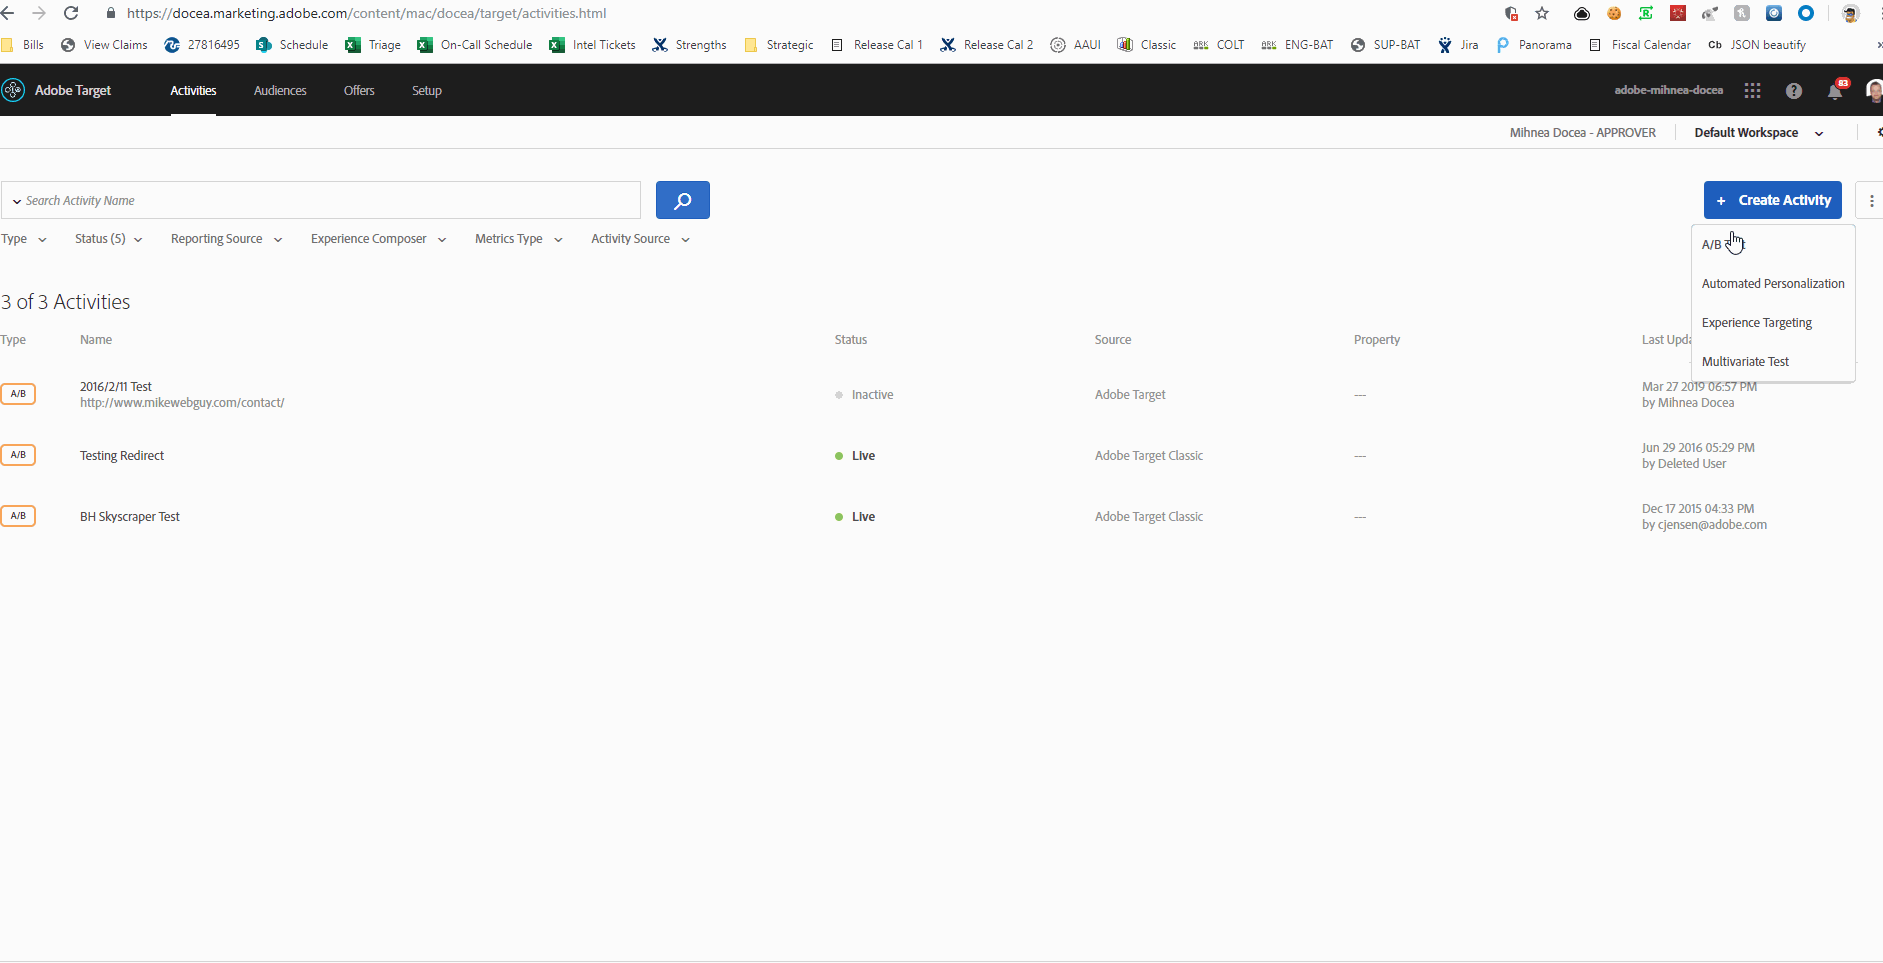Switch to the Offers tab
1883x963 pixels.
359,90
